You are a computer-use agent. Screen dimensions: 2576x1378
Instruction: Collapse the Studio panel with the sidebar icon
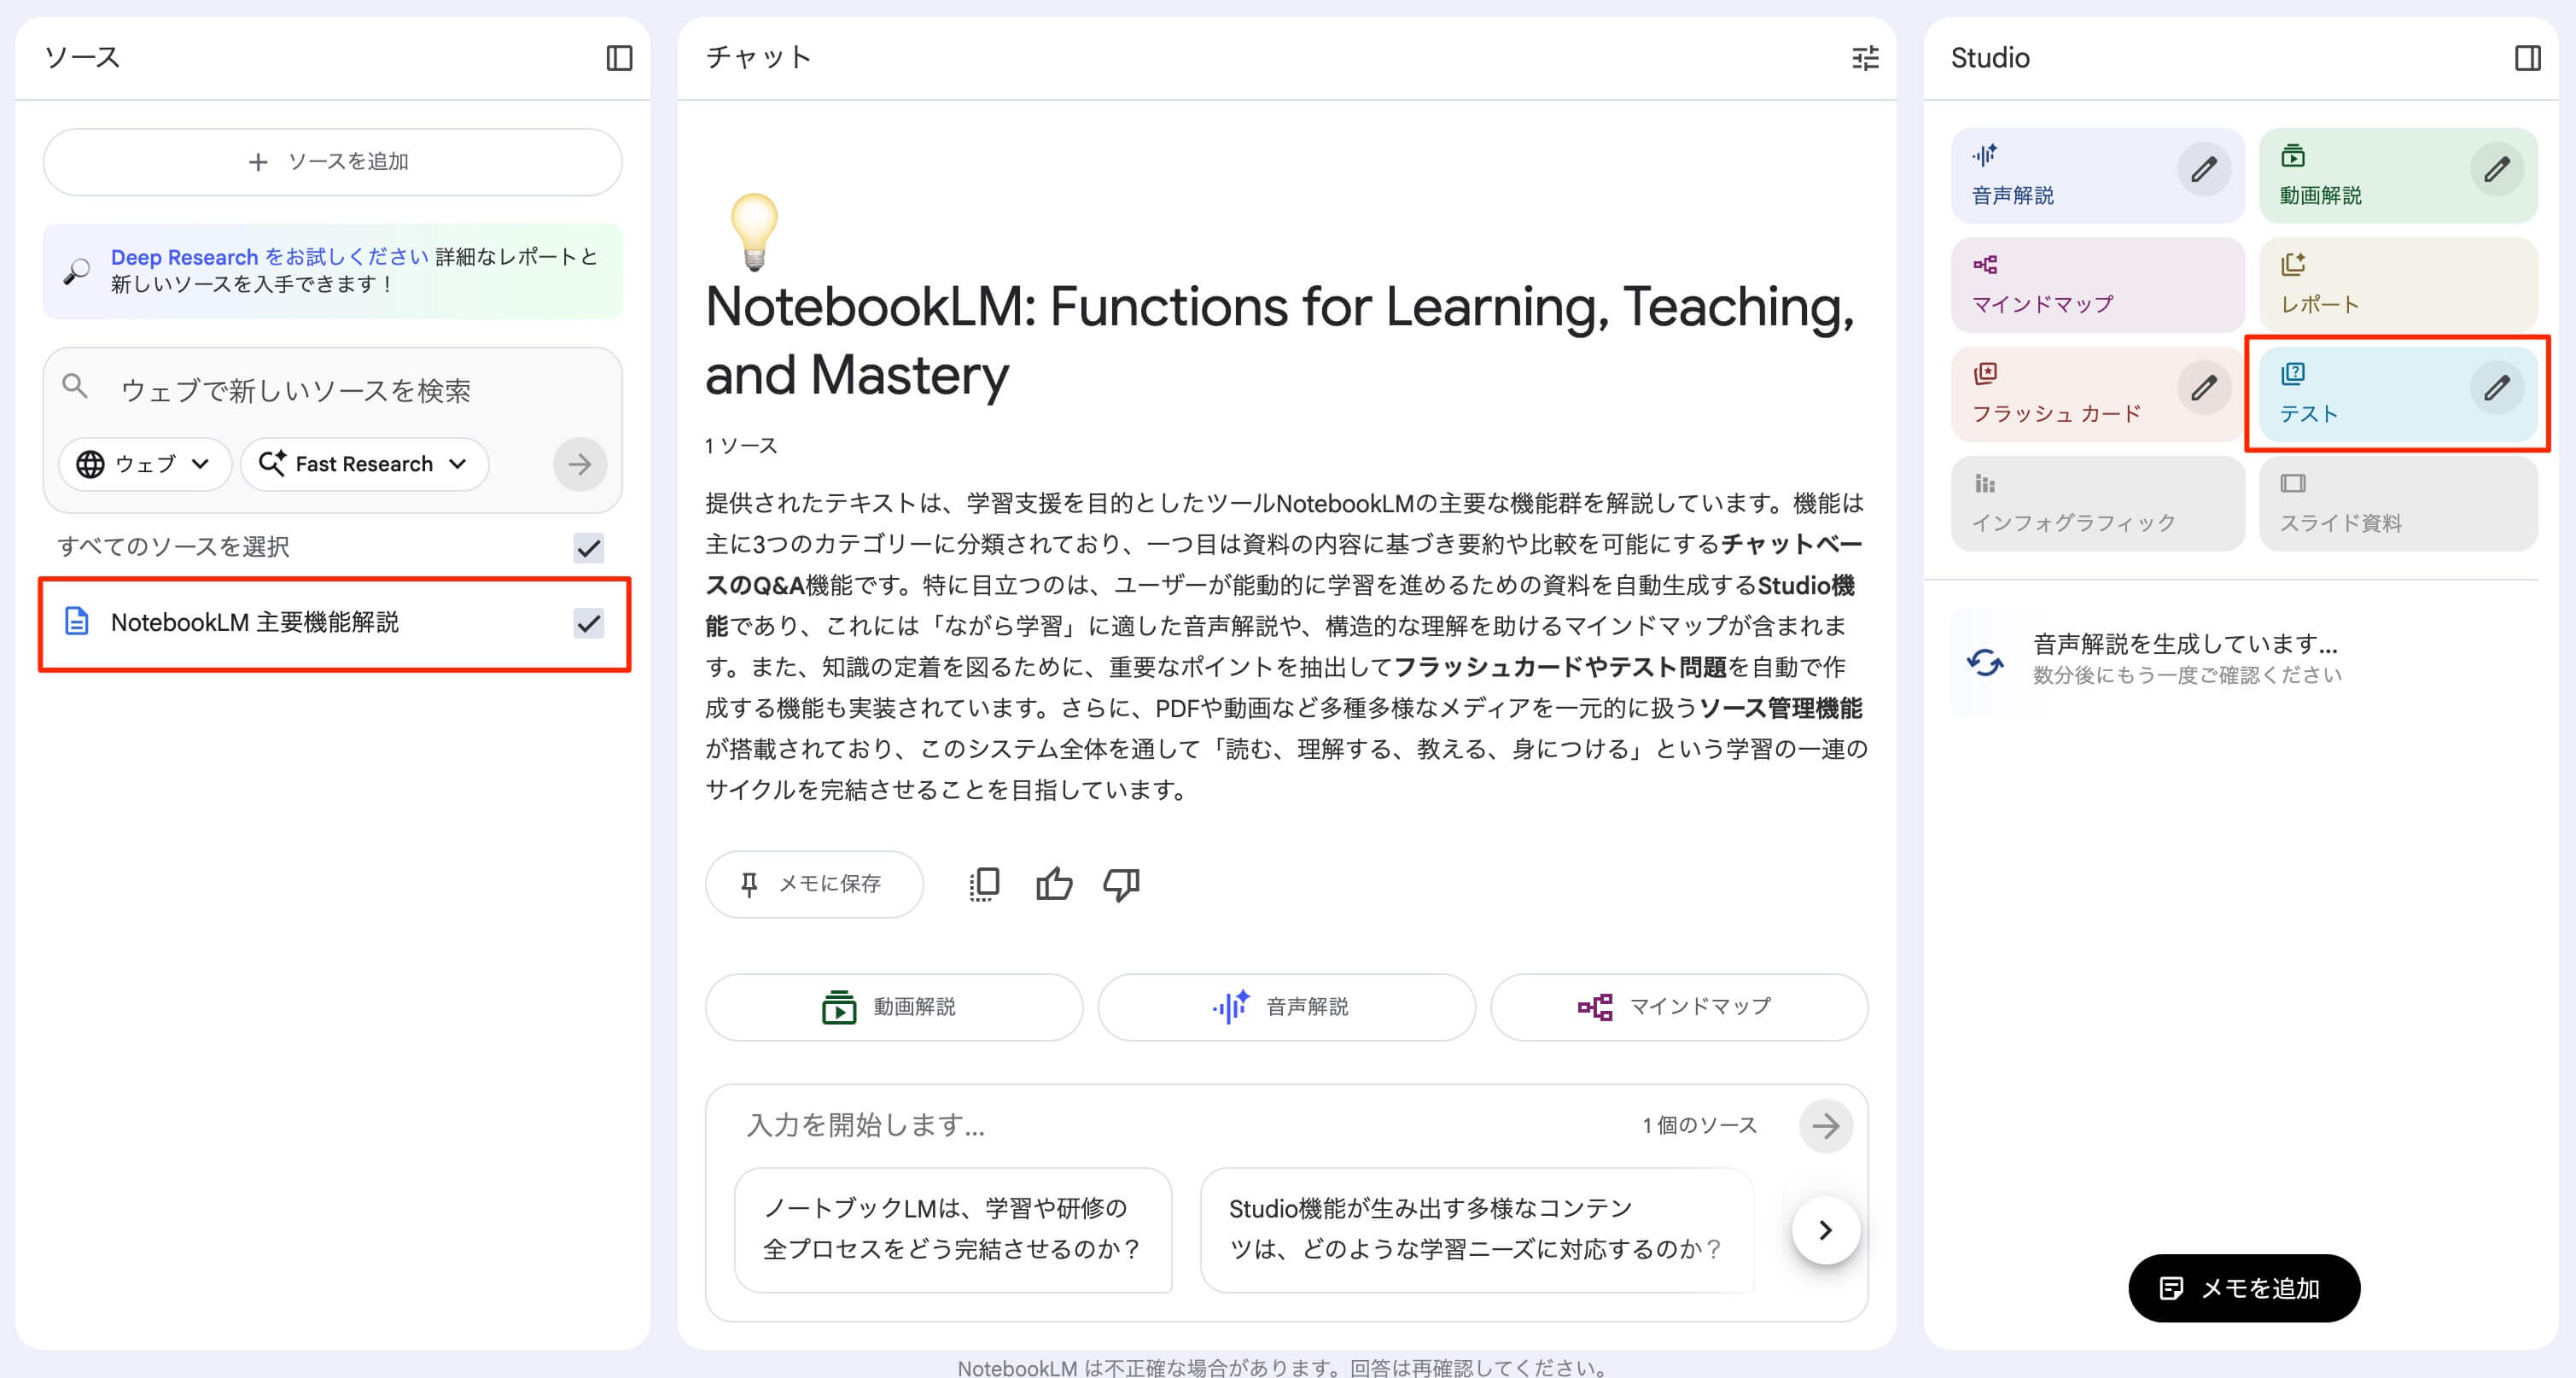point(2530,57)
